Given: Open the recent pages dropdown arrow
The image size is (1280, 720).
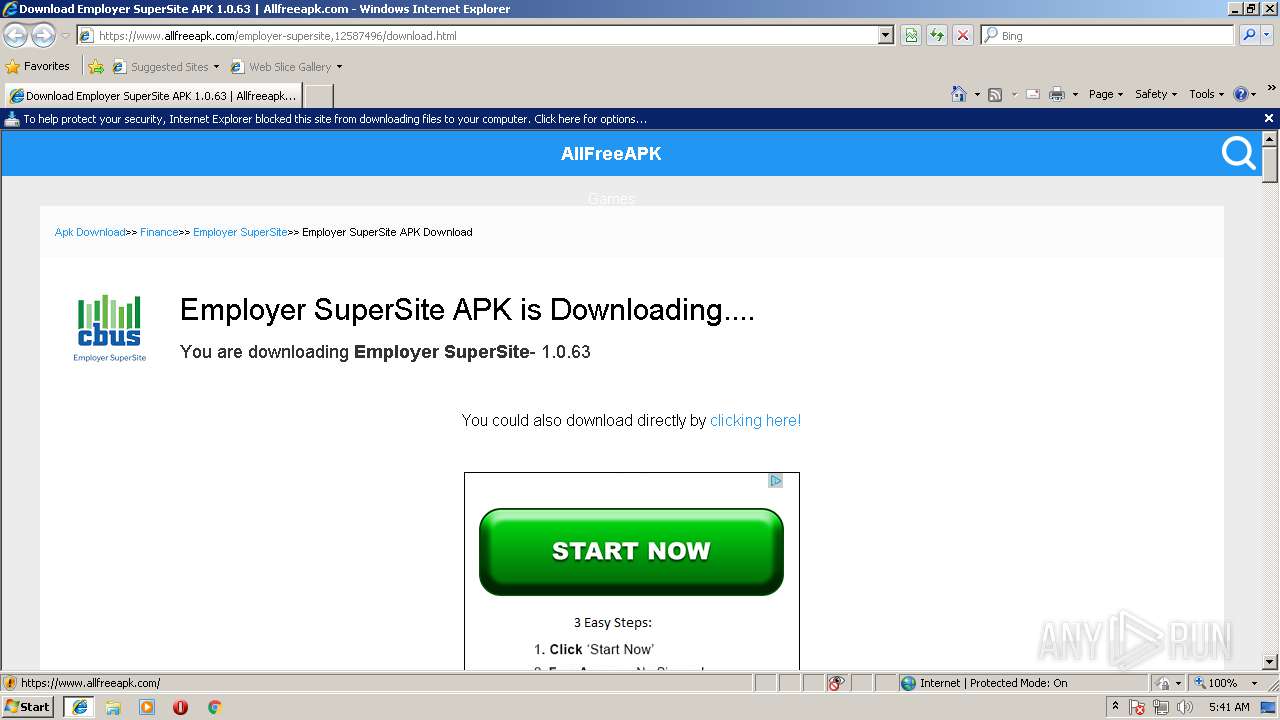Looking at the screenshot, I should coord(65,36).
